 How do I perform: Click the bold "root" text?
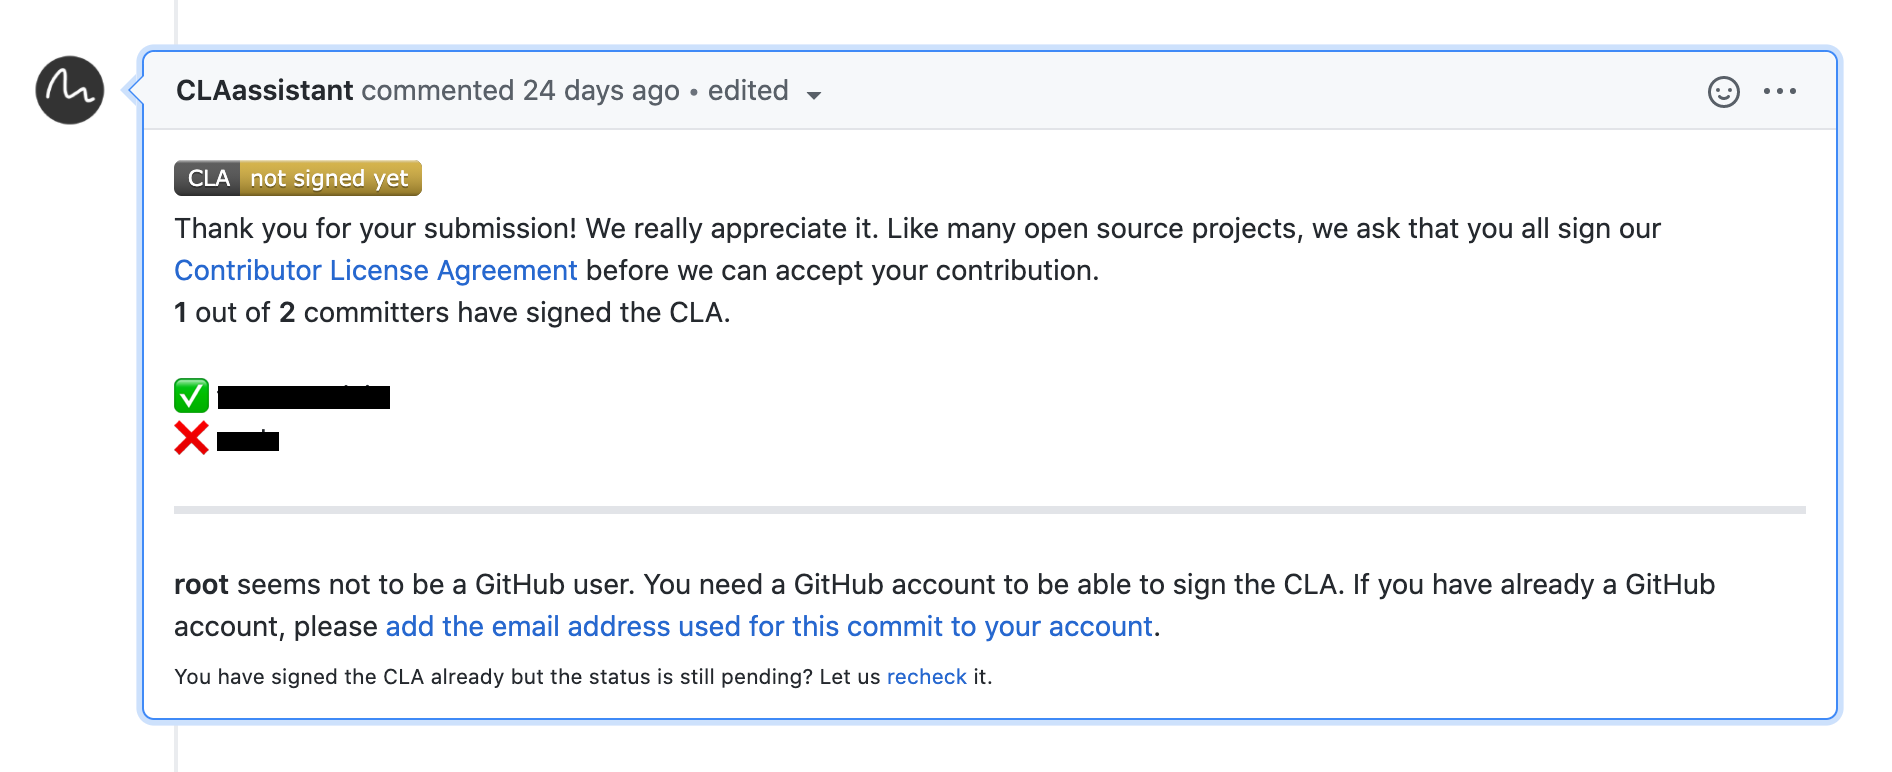tap(201, 585)
